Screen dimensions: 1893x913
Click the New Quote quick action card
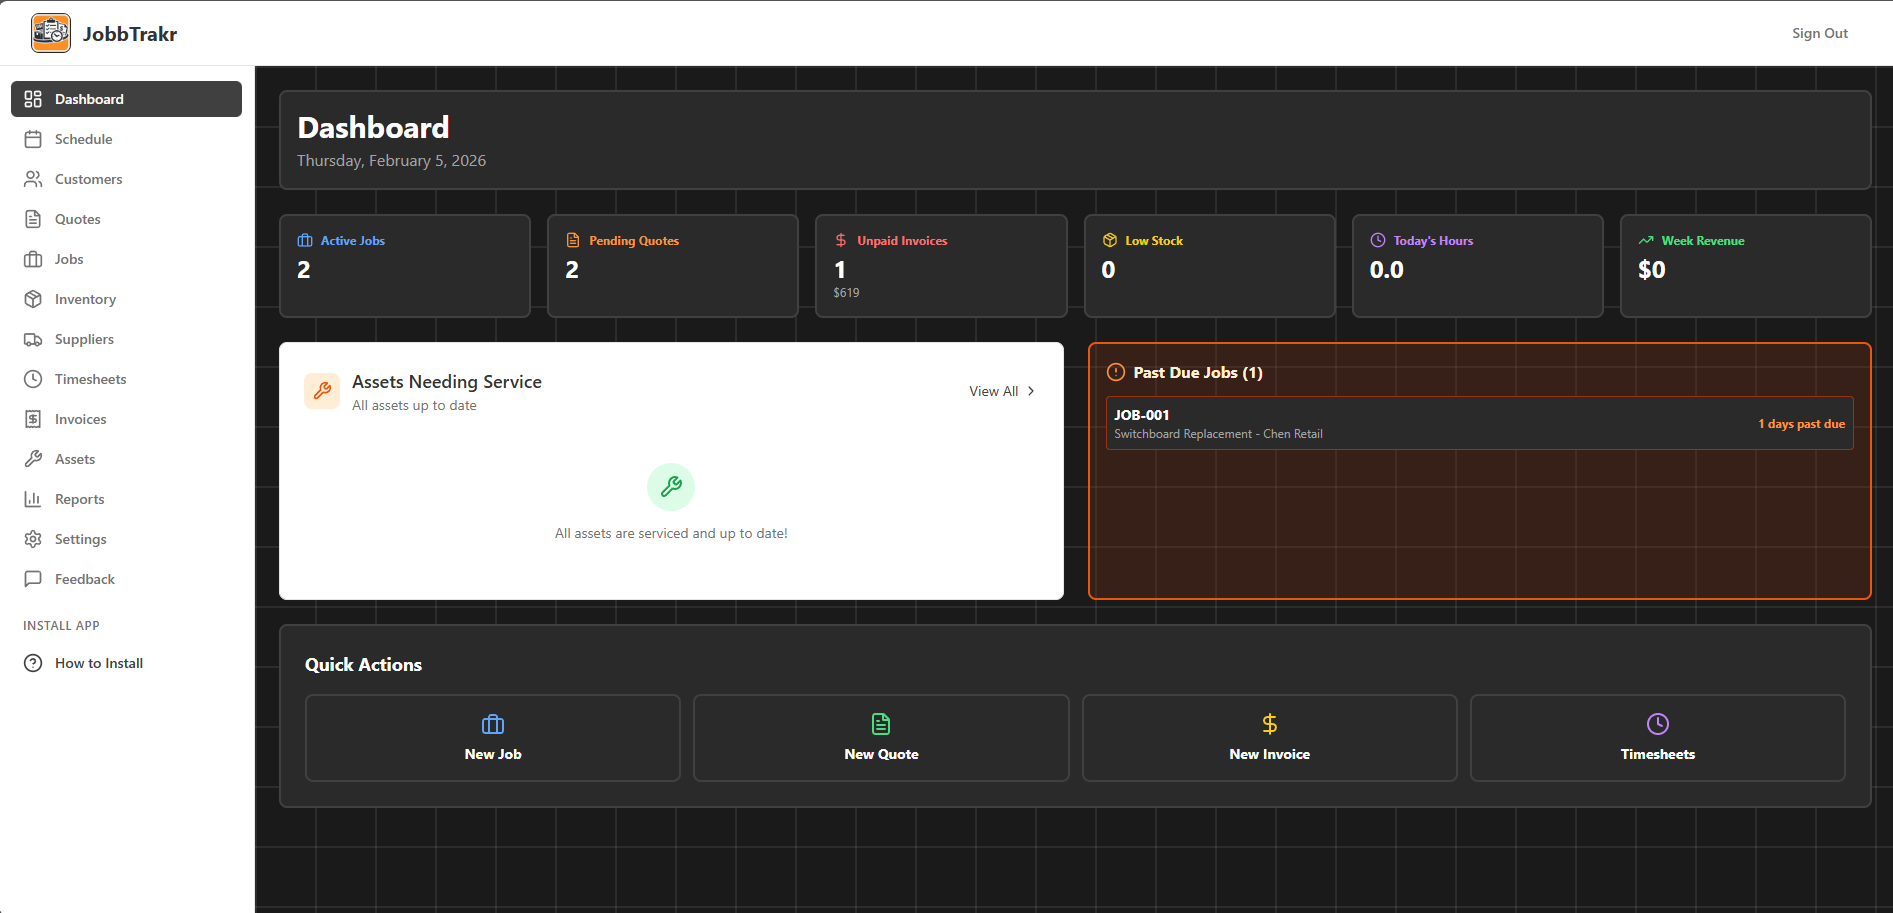[x=880, y=738]
